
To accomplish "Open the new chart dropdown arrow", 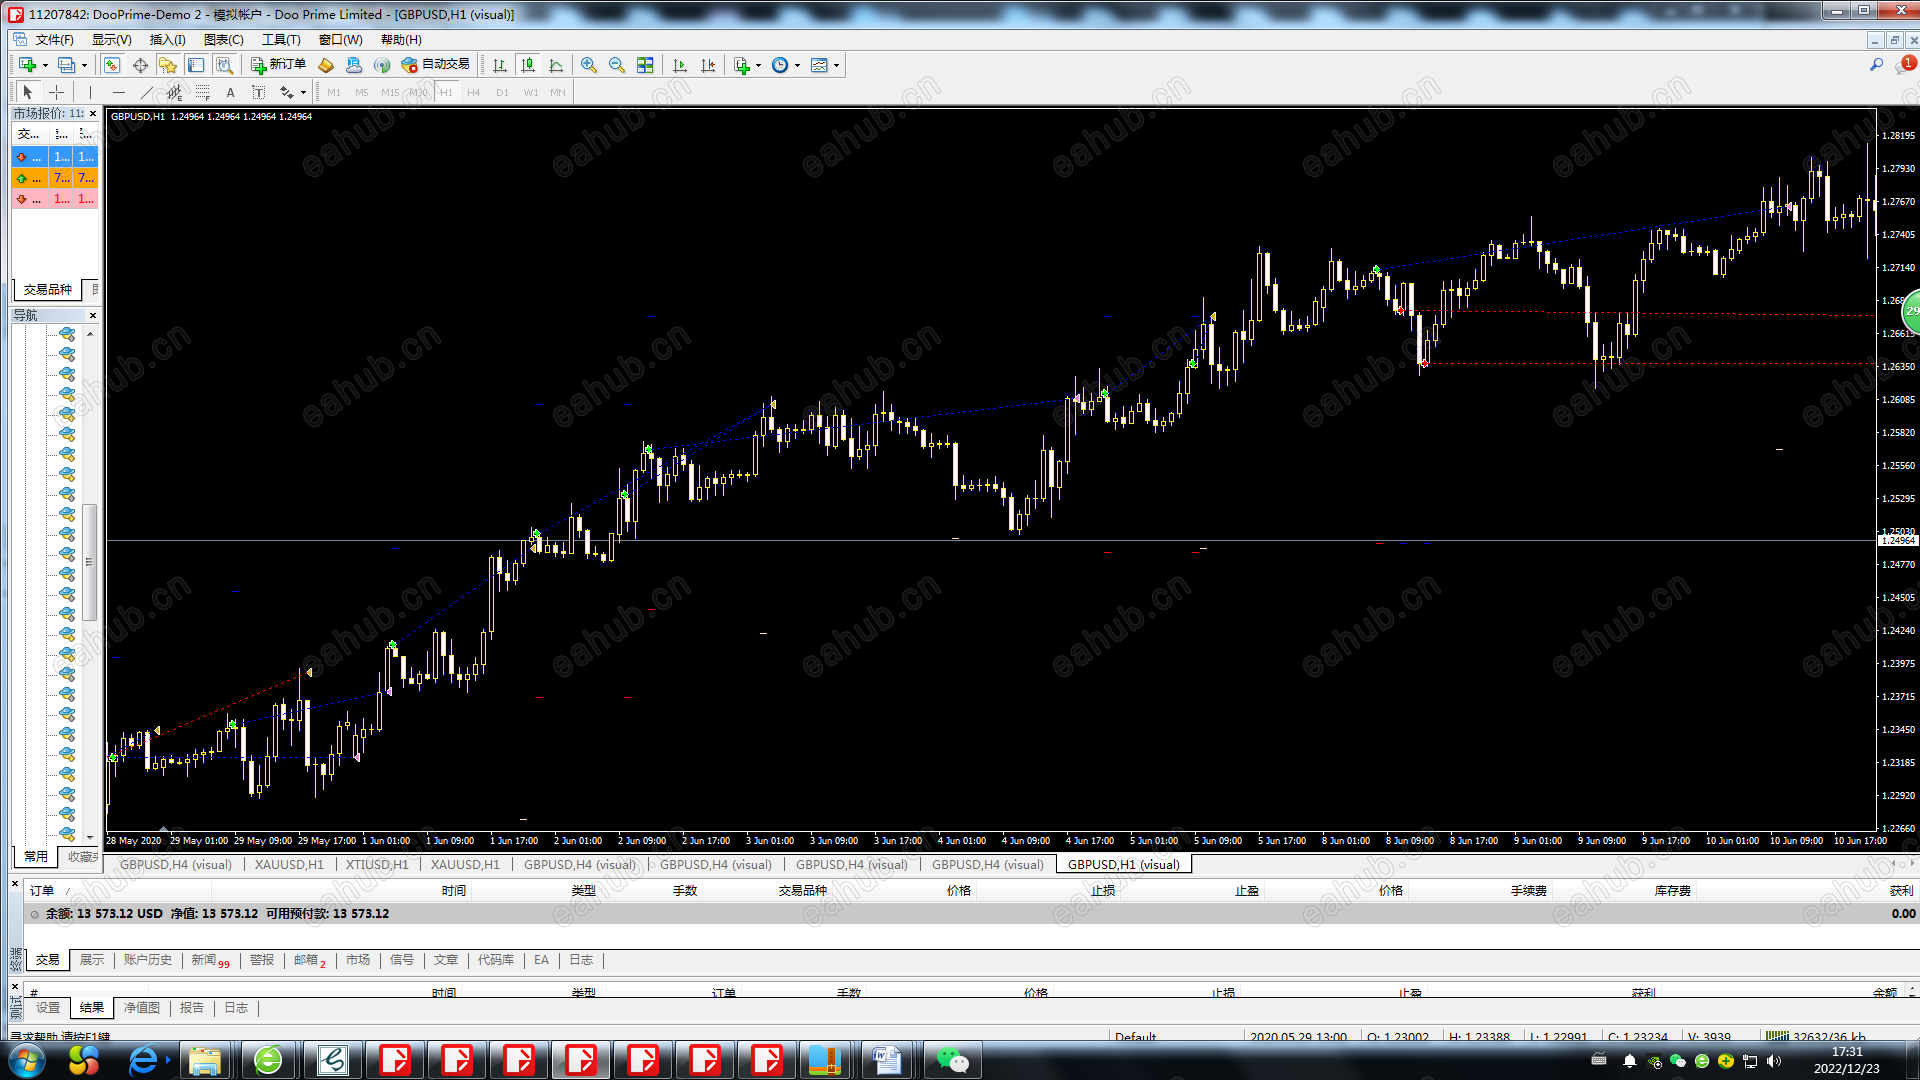I will point(45,65).
